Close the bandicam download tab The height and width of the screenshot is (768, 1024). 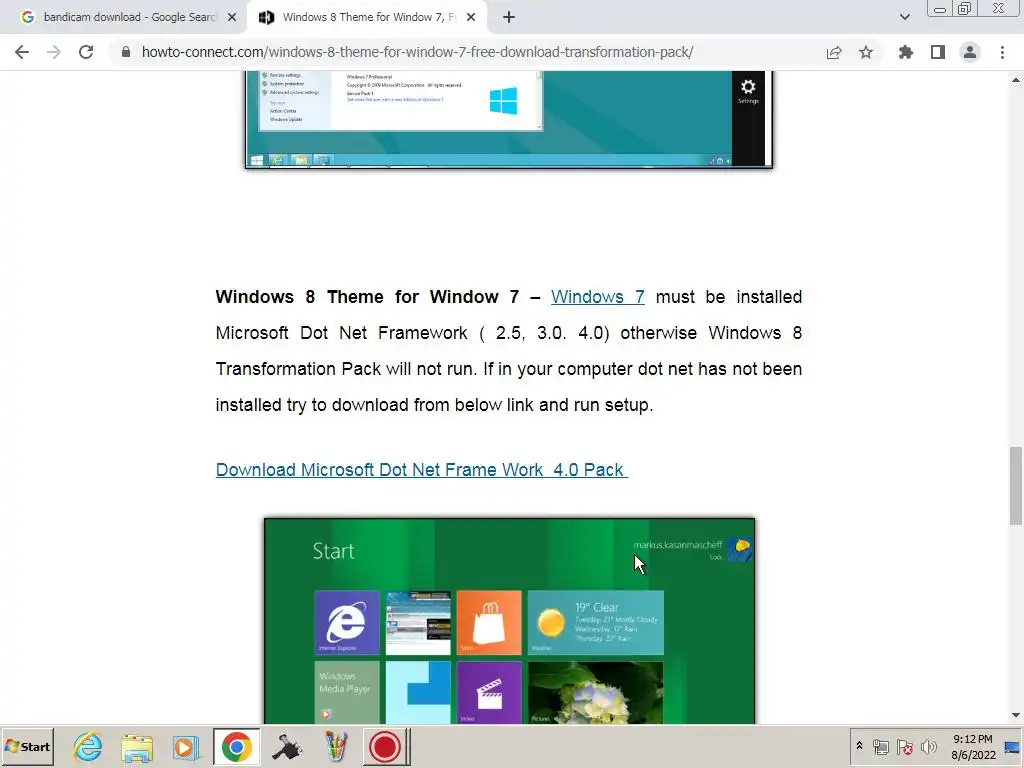tap(232, 18)
